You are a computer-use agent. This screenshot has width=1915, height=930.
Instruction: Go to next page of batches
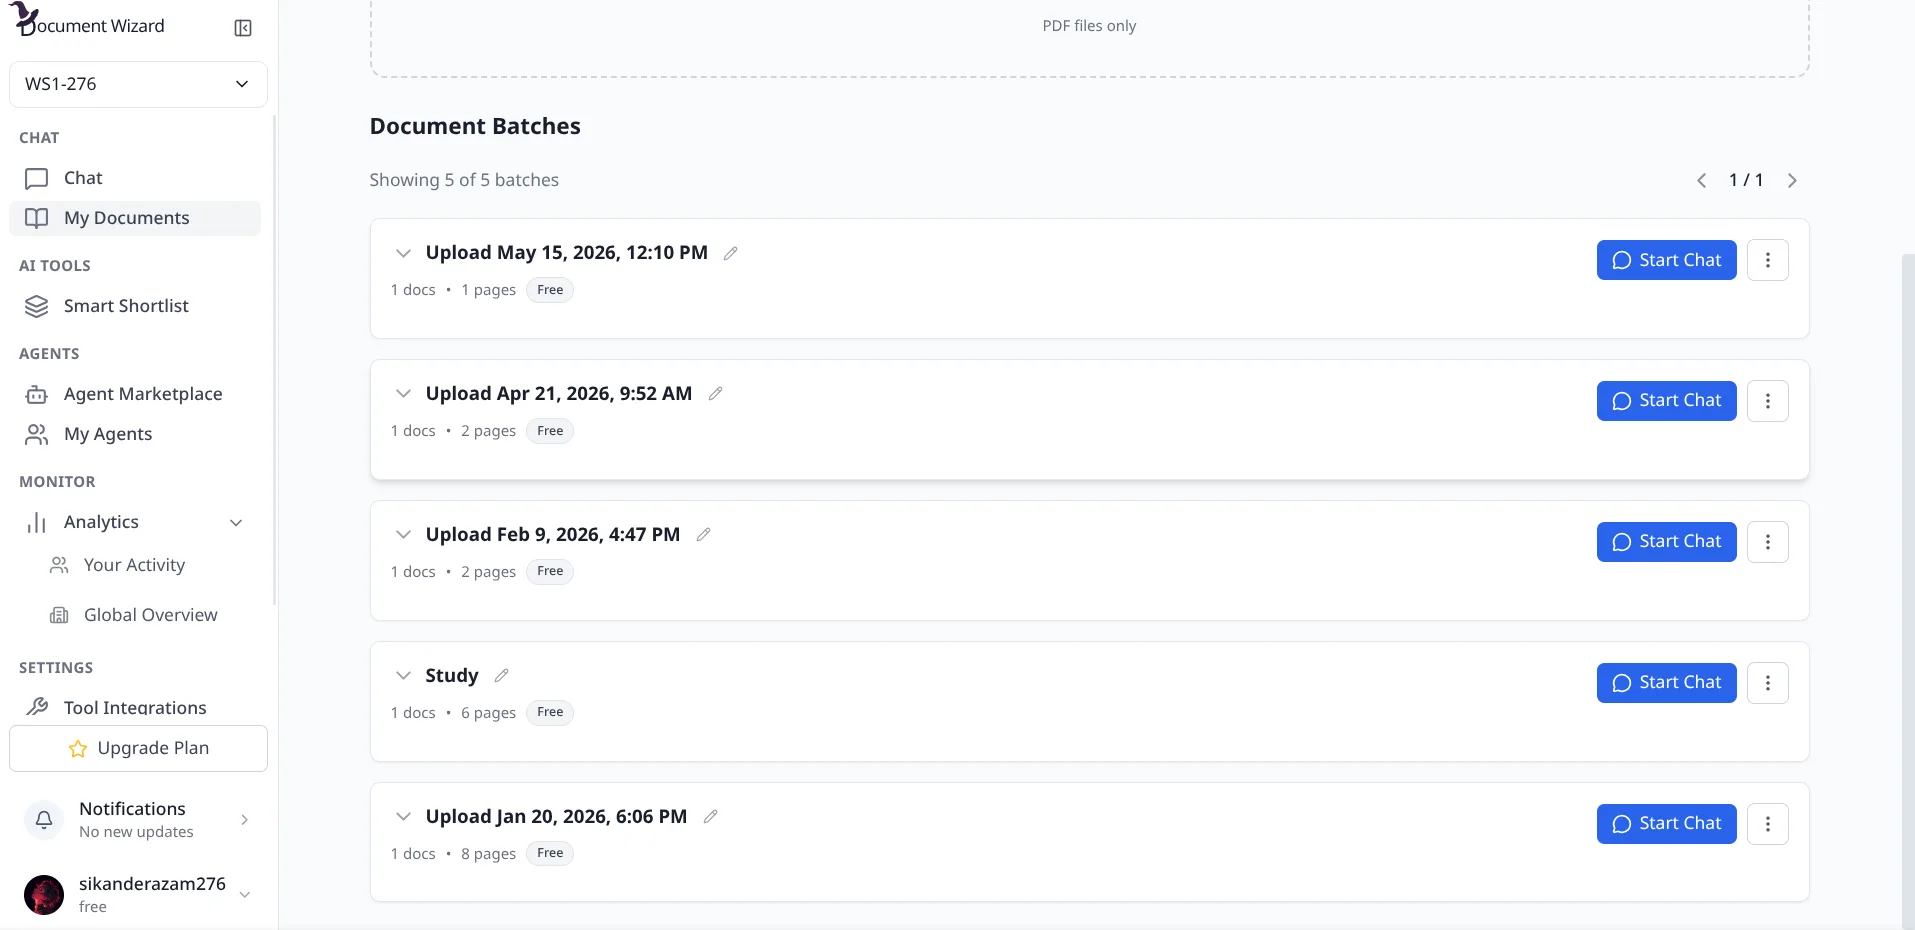pyautogui.click(x=1792, y=181)
